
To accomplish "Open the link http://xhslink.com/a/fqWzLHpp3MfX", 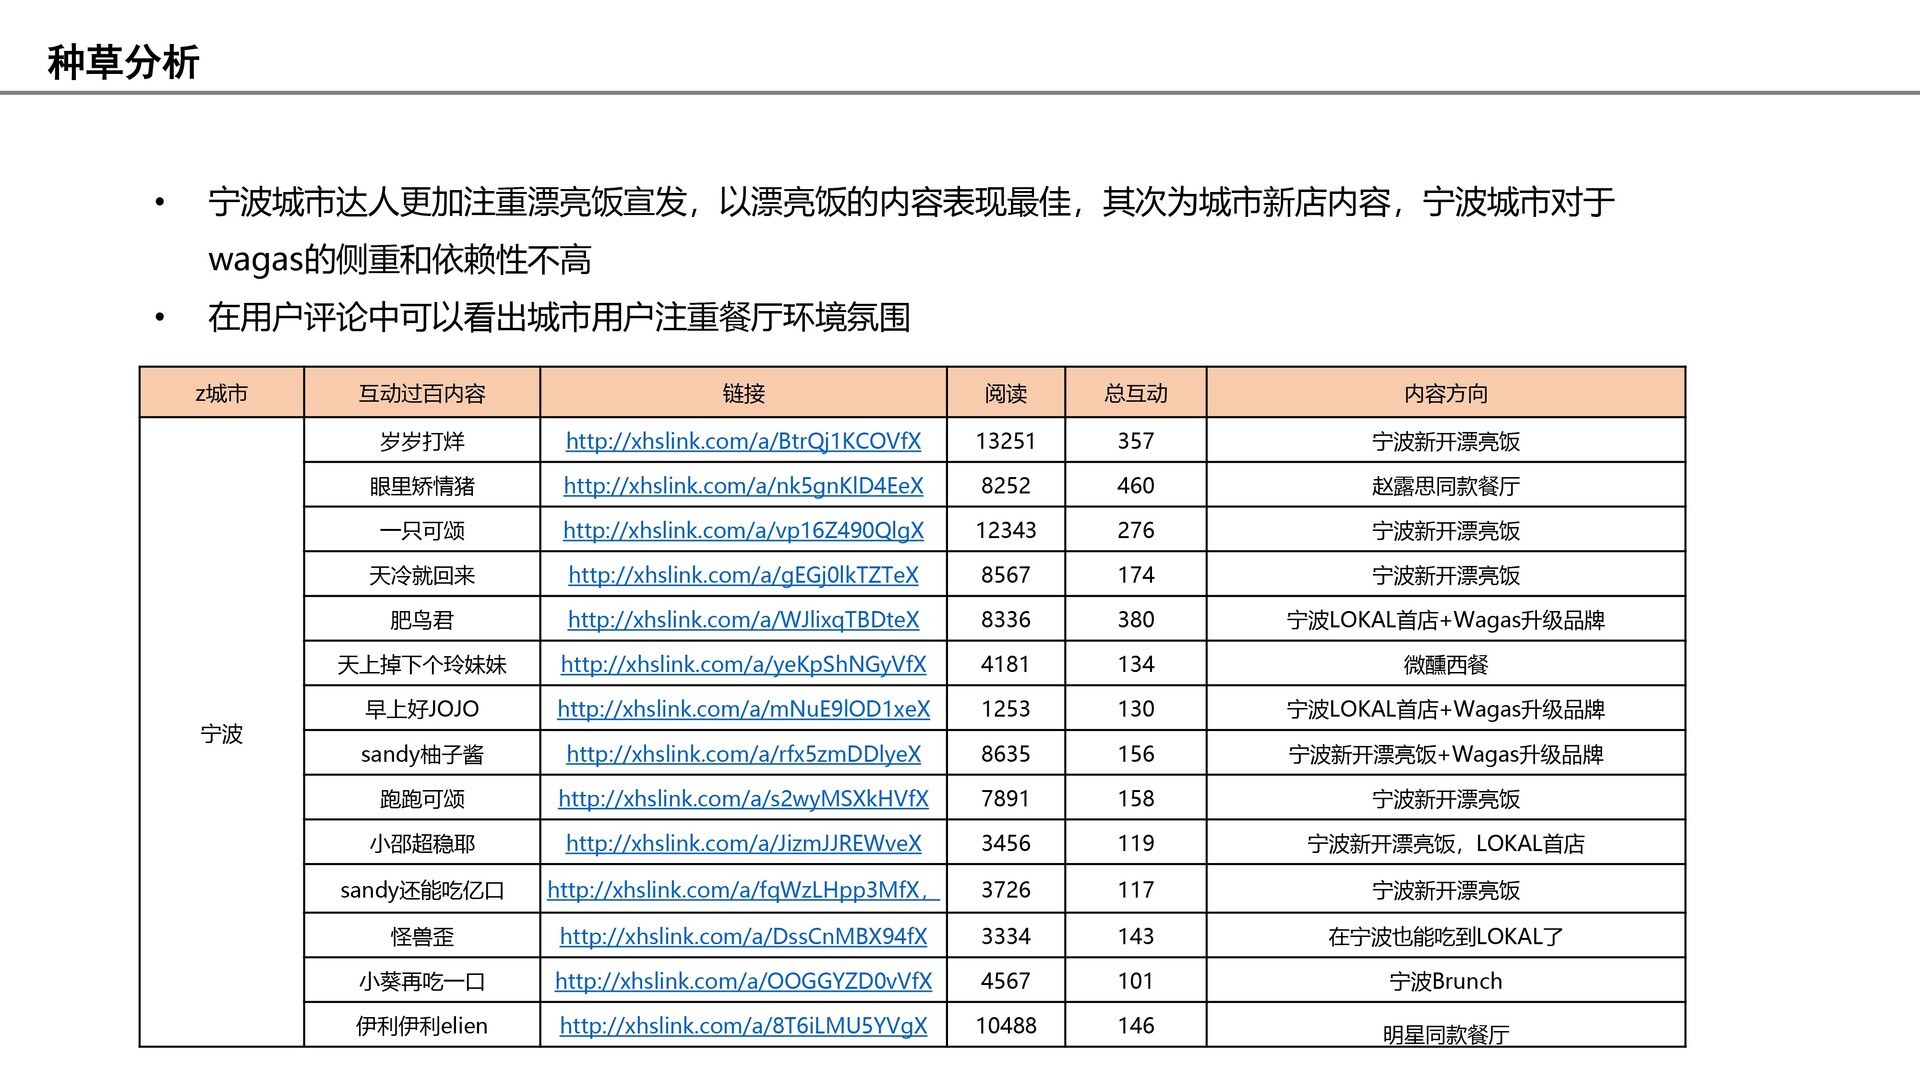I will (743, 890).
